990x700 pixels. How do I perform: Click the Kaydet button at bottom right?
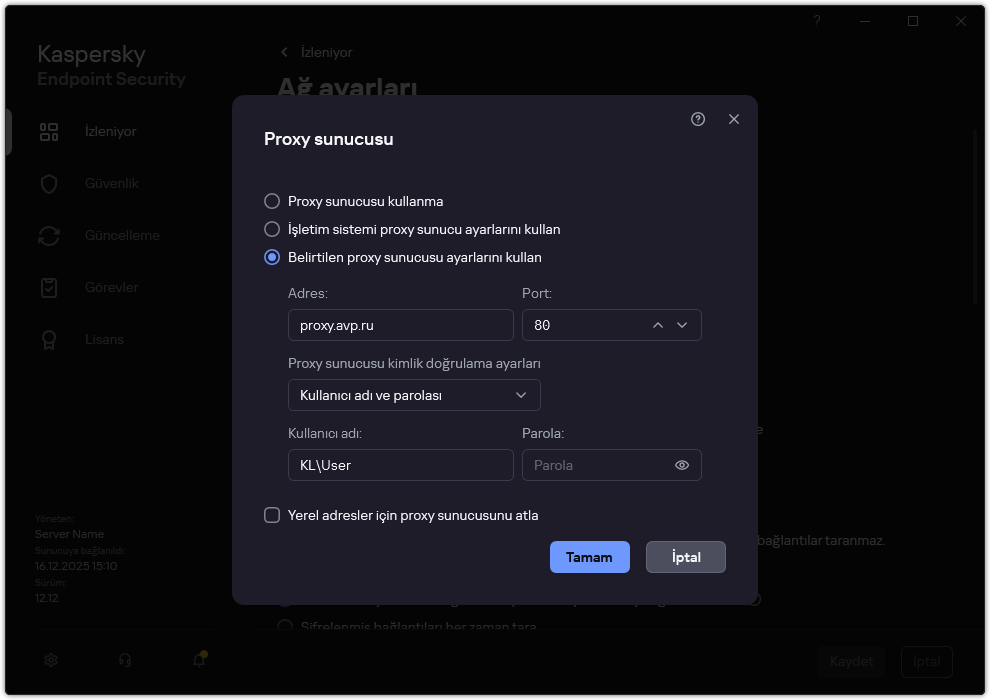coord(851,661)
